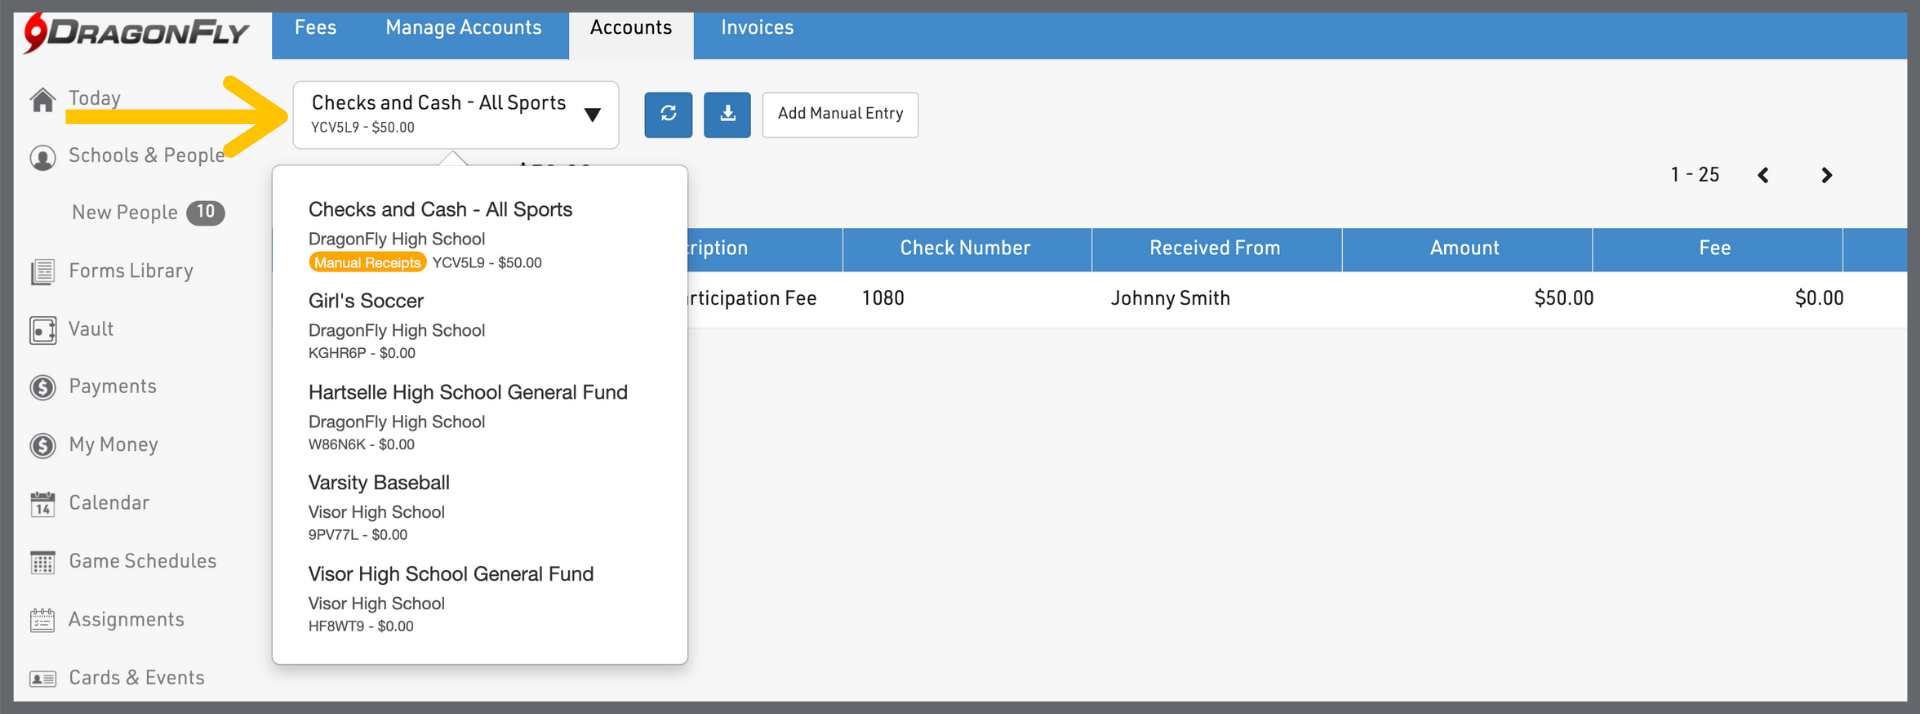Click the download export icon button
The image size is (1920, 714).
coord(727,114)
